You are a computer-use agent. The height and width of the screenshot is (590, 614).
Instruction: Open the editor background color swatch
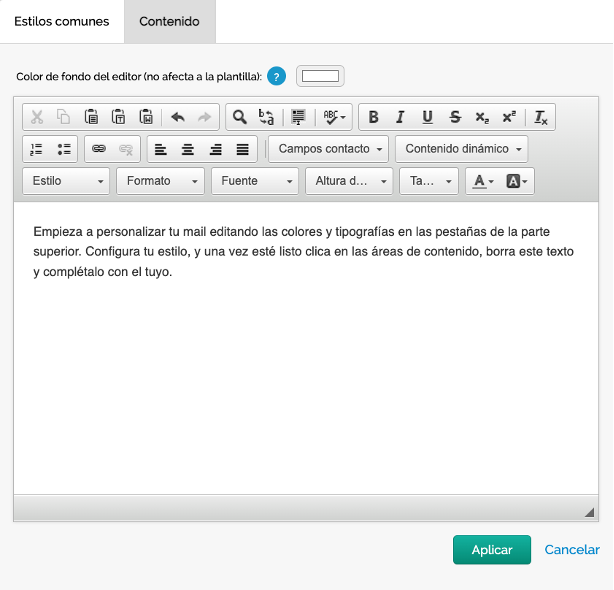tap(320, 76)
